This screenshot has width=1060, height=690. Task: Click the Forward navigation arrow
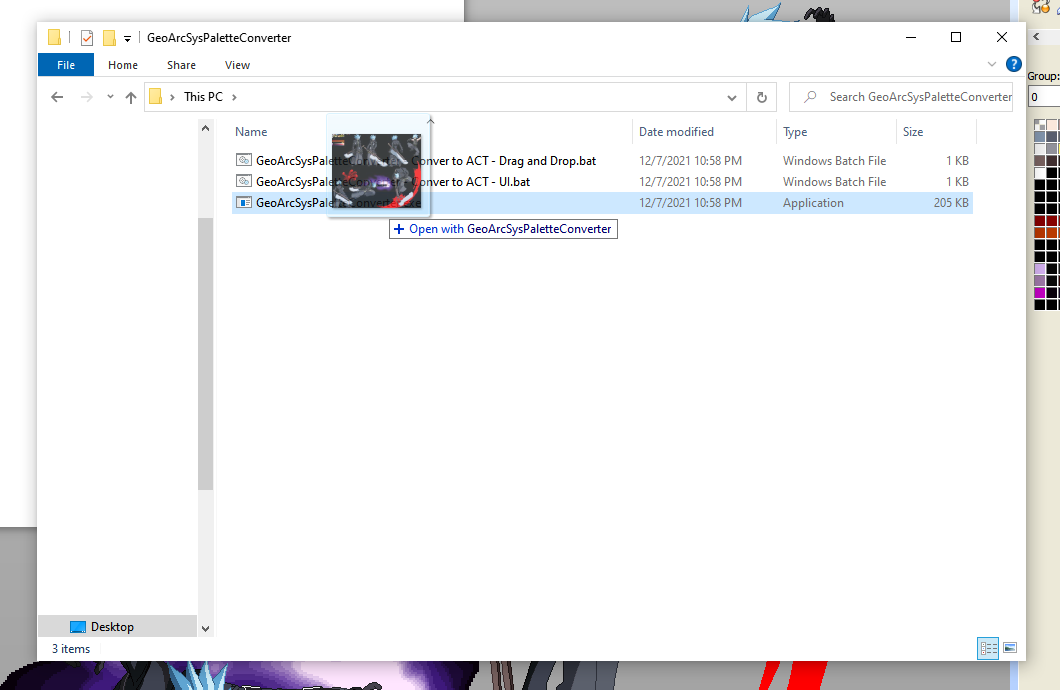pyautogui.click(x=87, y=97)
